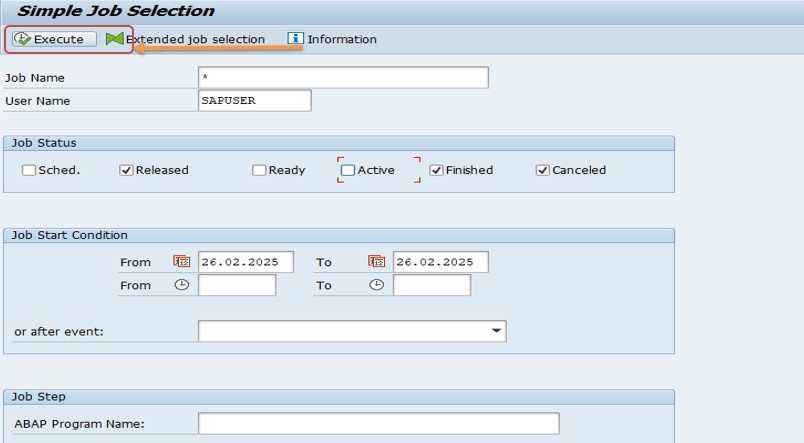
Task: Click the ABAP Program Name input field
Action: tap(378, 424)
